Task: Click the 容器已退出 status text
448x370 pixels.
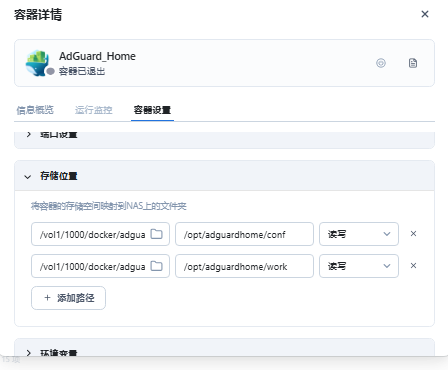Action: (82, 71)
